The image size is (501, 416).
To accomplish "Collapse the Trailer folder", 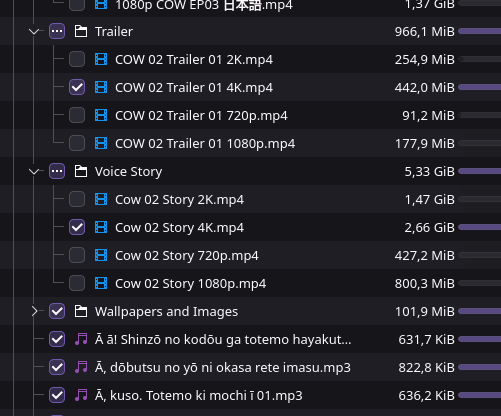I will click(x=34, y=32).
